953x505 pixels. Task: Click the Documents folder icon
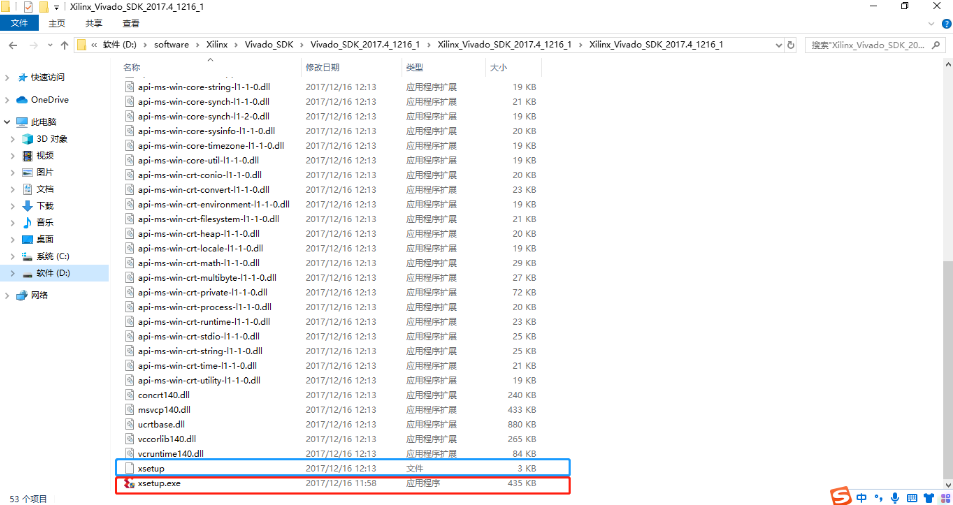(27, 189)
